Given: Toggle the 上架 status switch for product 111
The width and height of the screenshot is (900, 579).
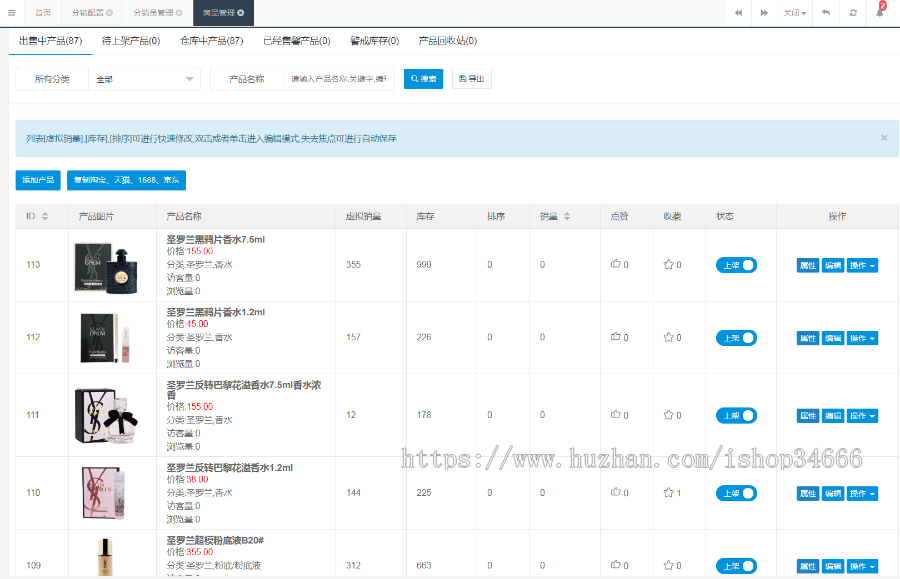Looking at the screenshot, I should 736,415.
